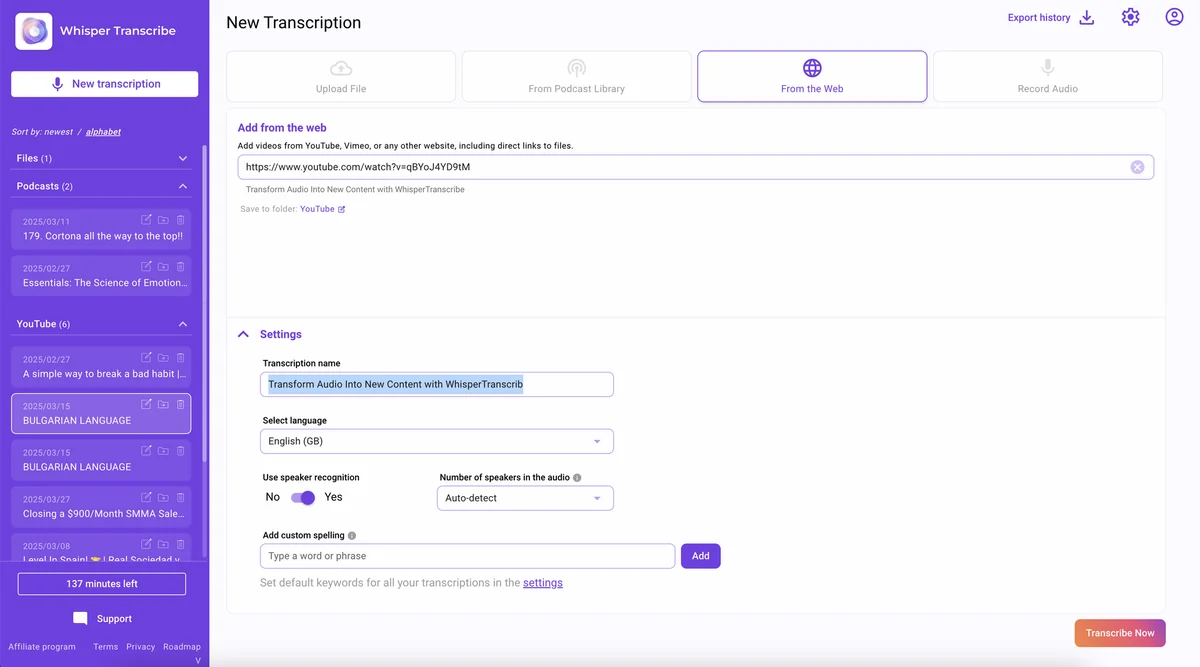Viewport: 1200px width, 667px height.
Task: Click the YouTube save-folder link
Action: pos(317,209)
